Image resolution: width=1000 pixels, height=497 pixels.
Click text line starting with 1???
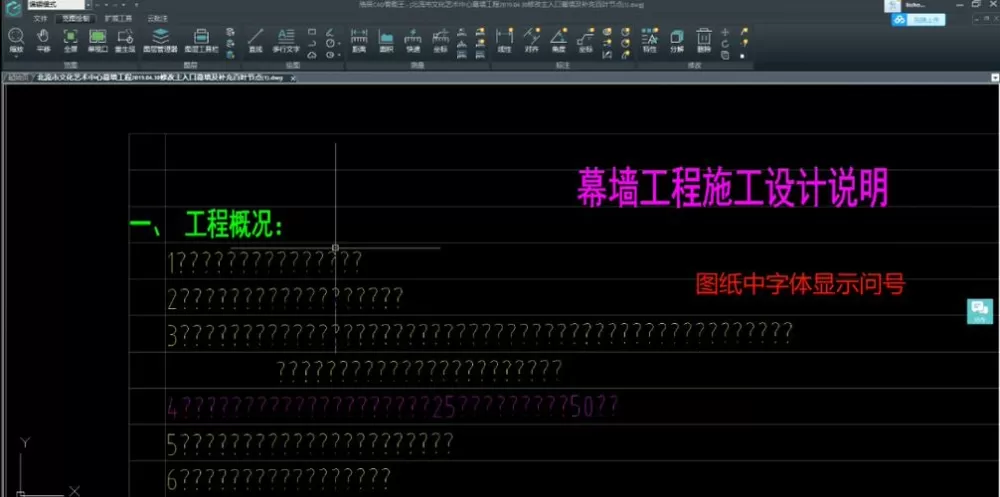[x=265, y=262]
